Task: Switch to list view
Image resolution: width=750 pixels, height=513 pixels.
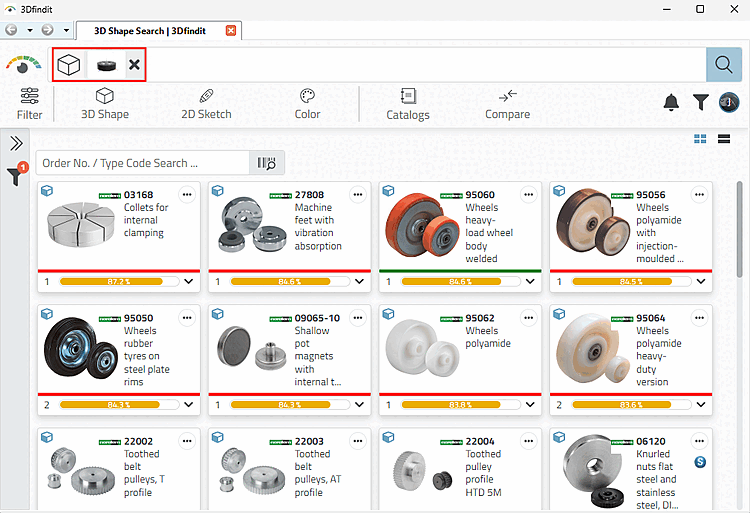Action: [724, 139]
